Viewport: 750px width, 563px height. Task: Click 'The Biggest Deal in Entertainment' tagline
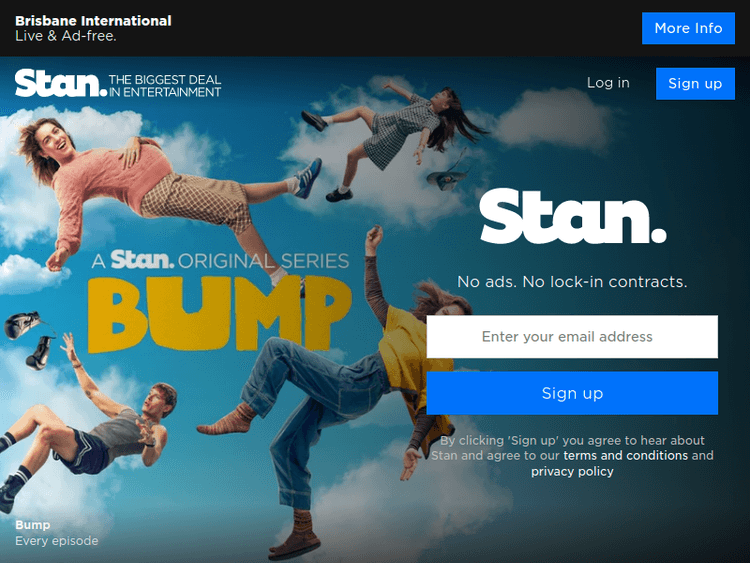pyautogui.click(x=165, y=86)
